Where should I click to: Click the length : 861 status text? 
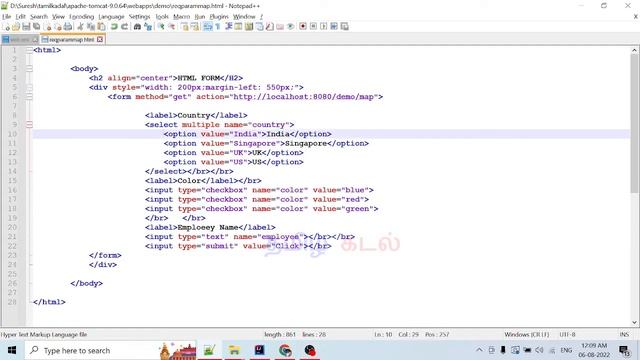[280, 335]
